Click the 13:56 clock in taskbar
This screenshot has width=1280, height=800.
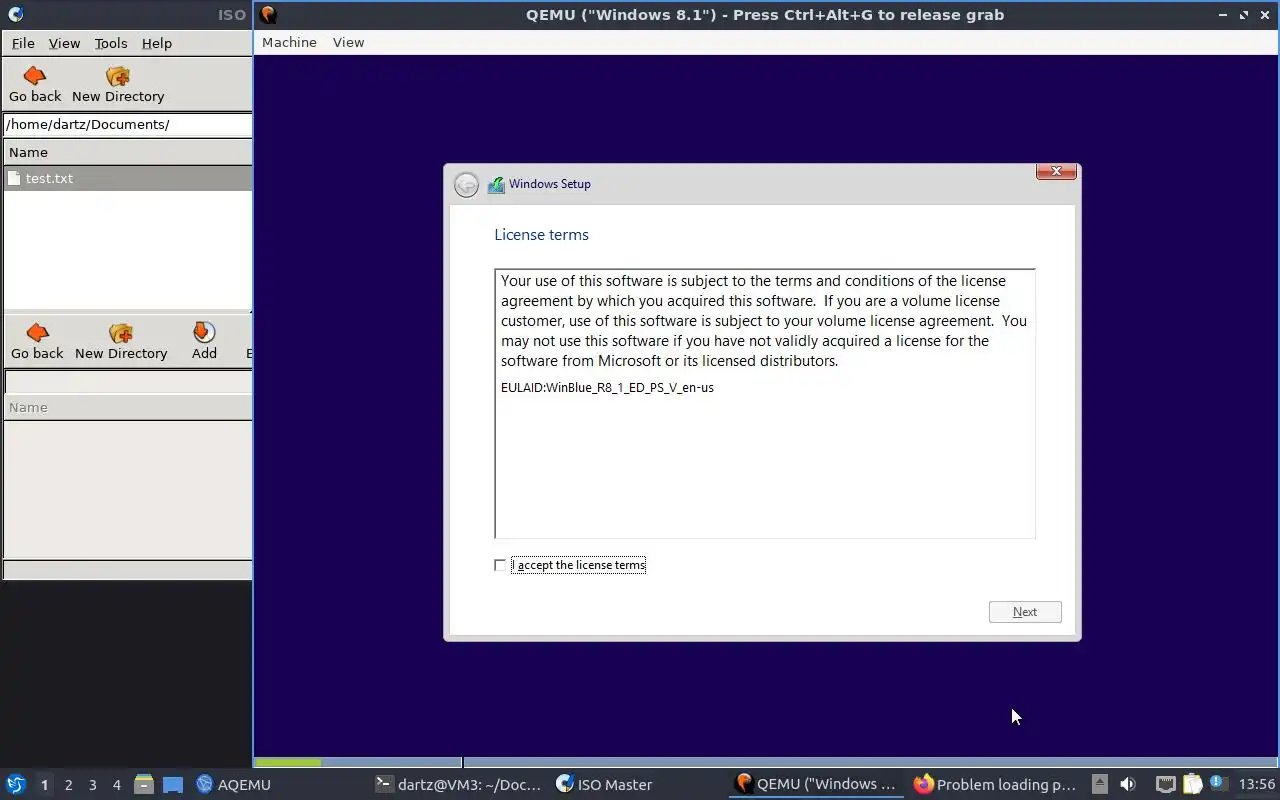coord(1256,784)
